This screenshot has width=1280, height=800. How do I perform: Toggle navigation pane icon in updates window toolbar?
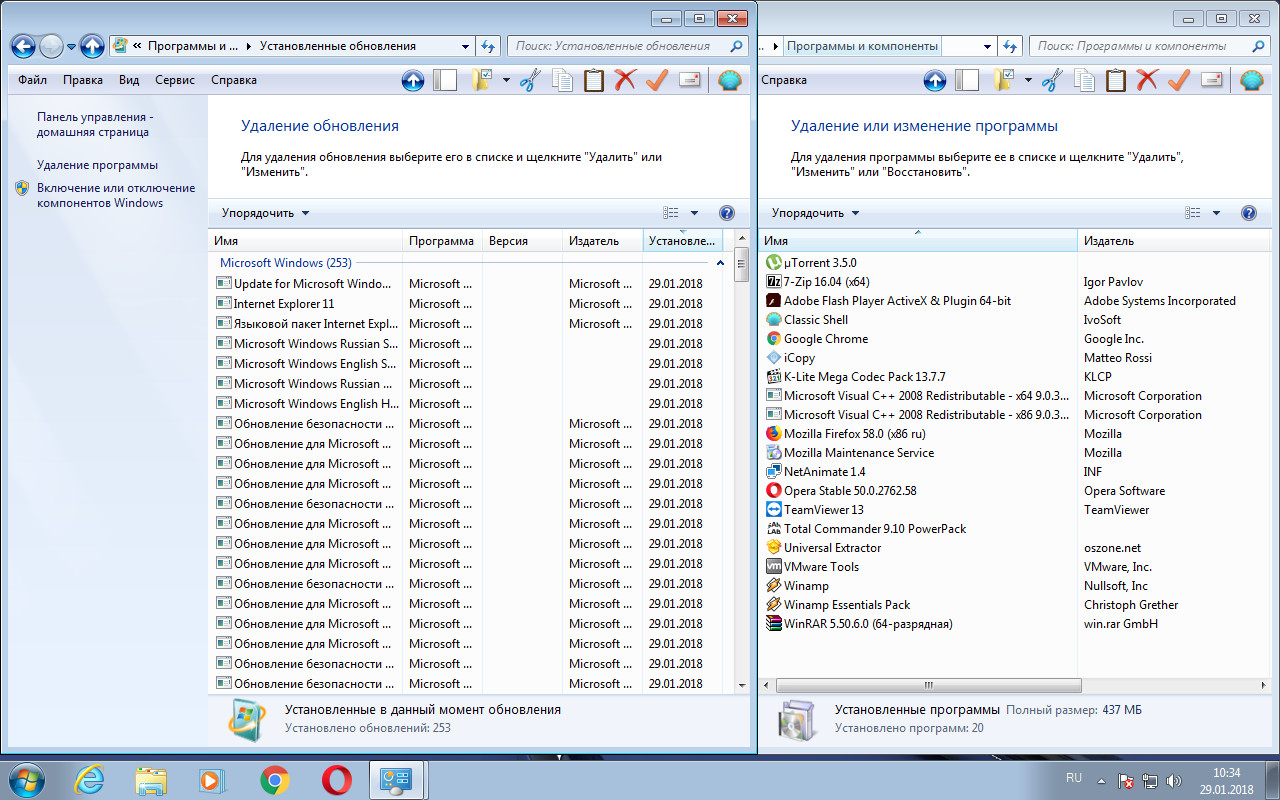445,81
